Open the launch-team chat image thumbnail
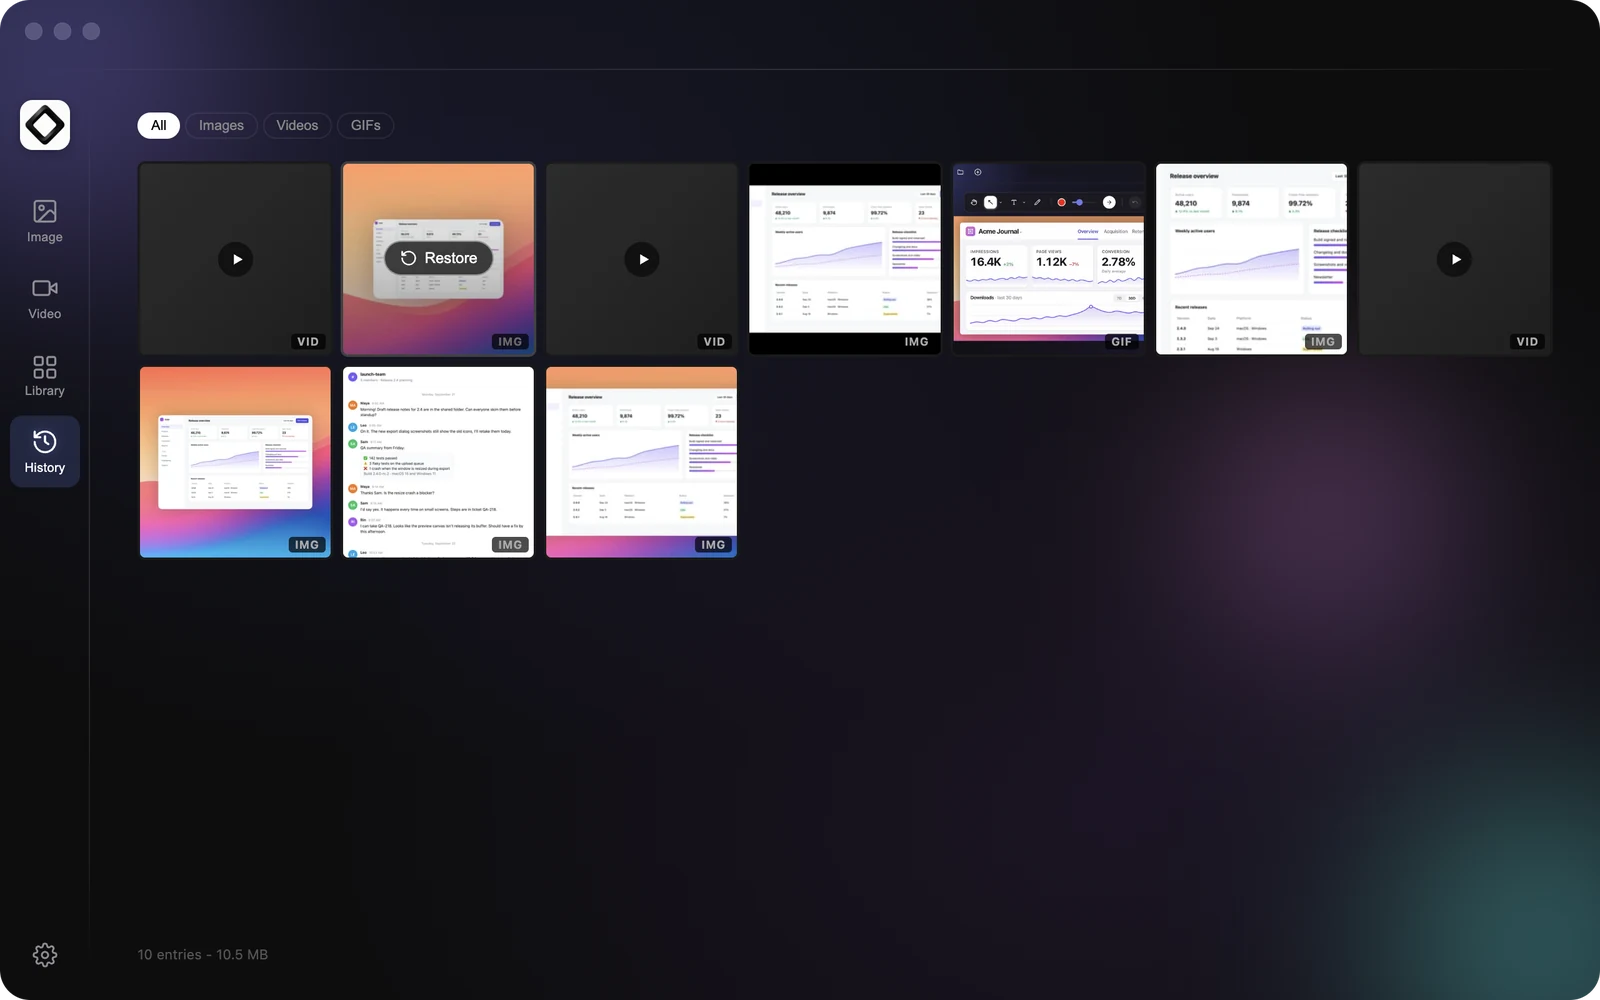Image resolution: width=1600 pixels, height=1000 pixels. (x=439, y=462)
